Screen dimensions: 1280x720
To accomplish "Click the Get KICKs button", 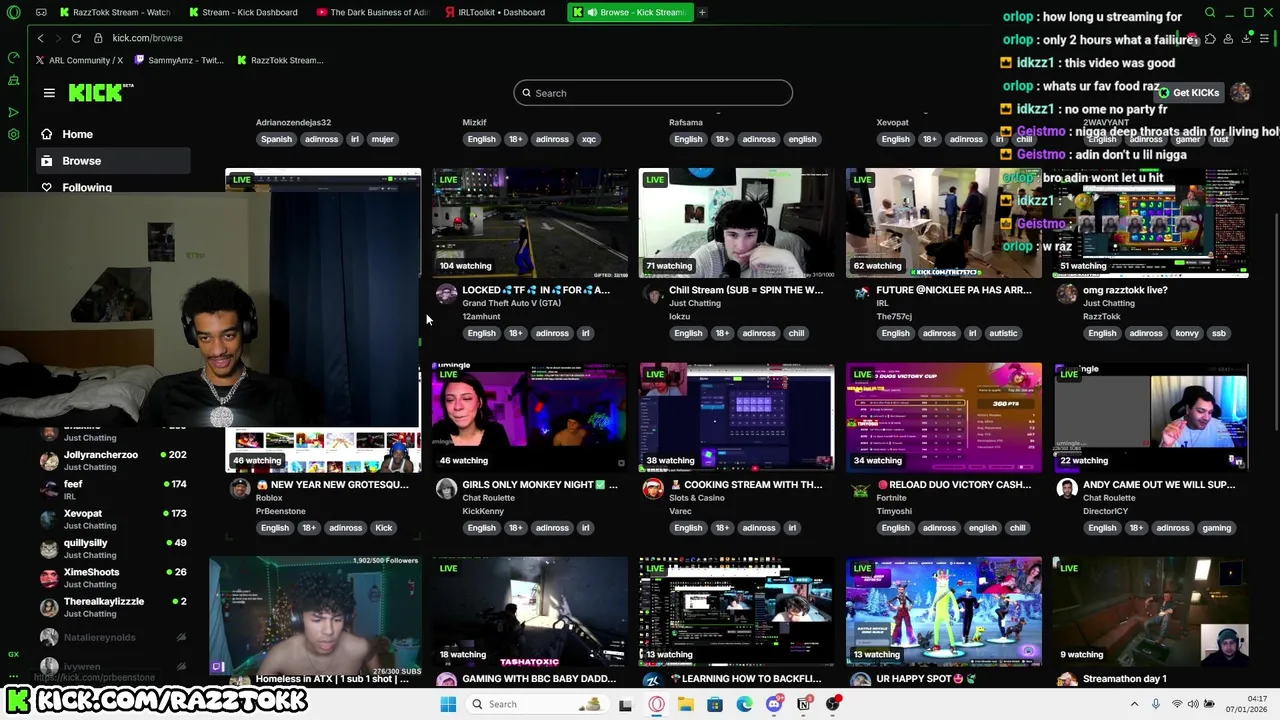I will pyautogui.click(x=1189, y=93).
